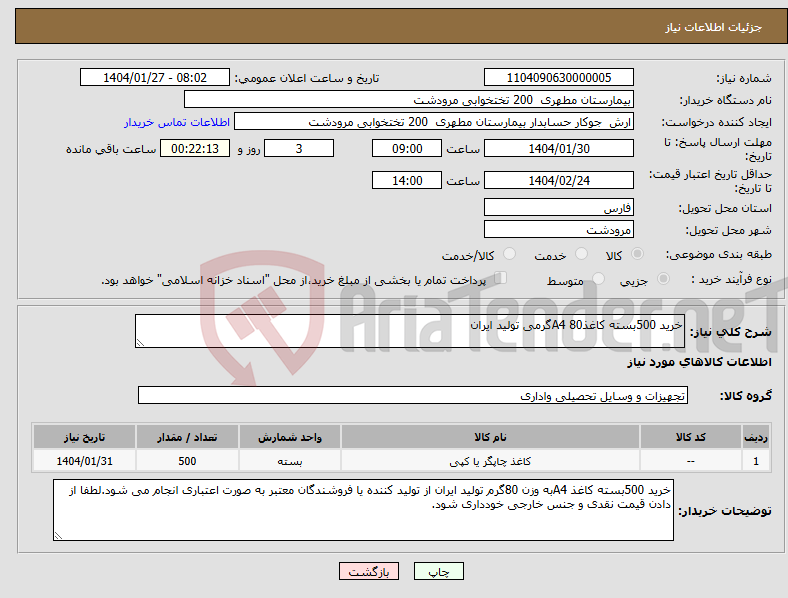Click the resize grip of توضیحات خریدار textarea
788x598 pixels.
tap(58, 536)
